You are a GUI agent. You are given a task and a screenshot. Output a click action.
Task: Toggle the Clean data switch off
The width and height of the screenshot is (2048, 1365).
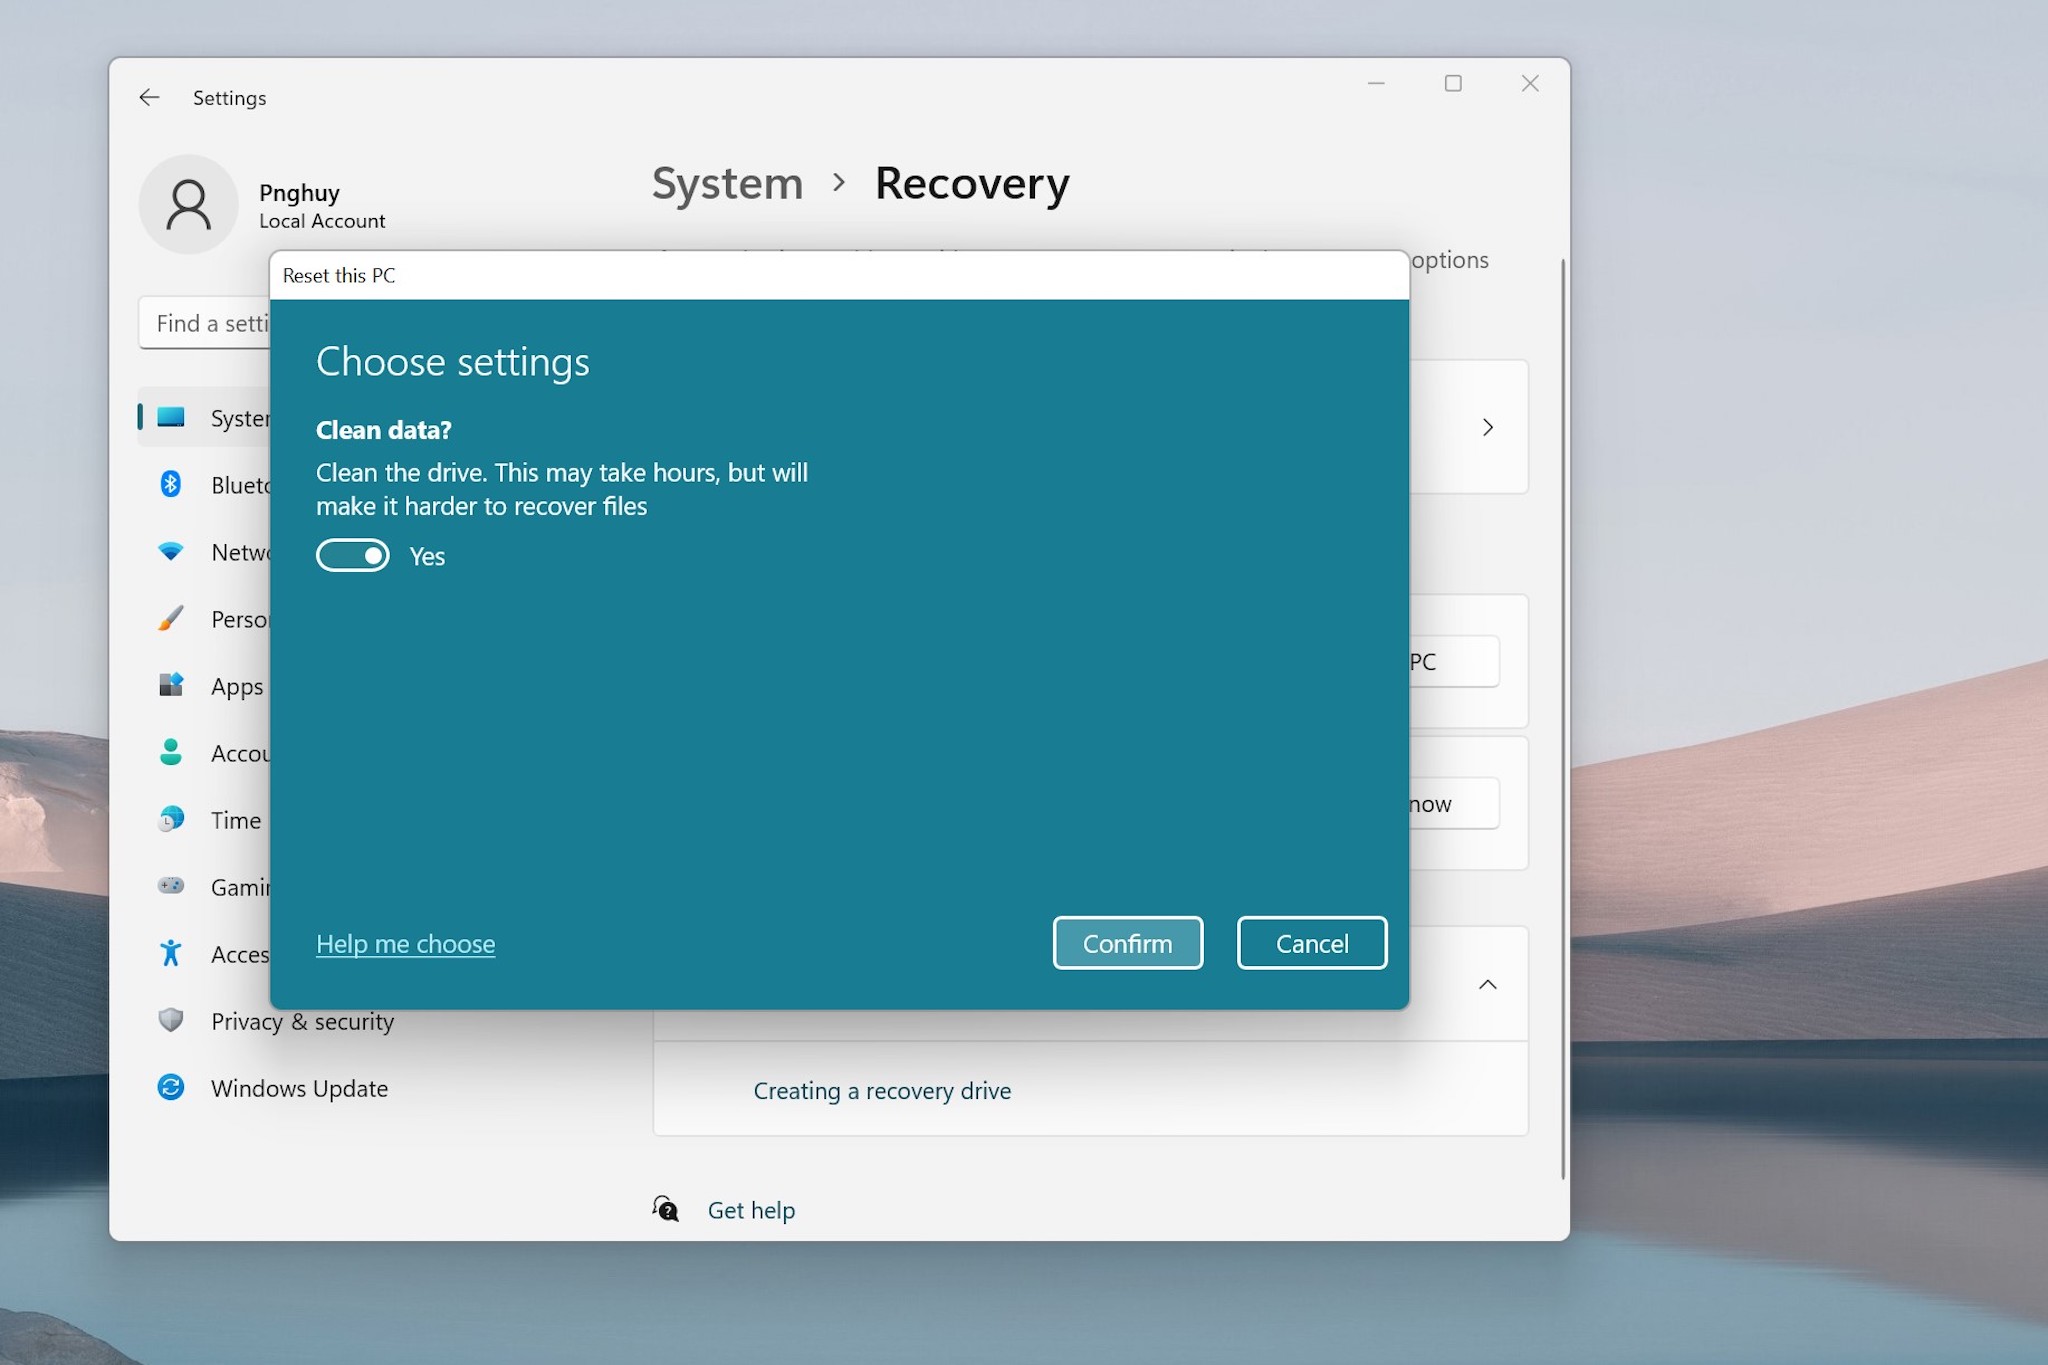click(x=353, y=556)
